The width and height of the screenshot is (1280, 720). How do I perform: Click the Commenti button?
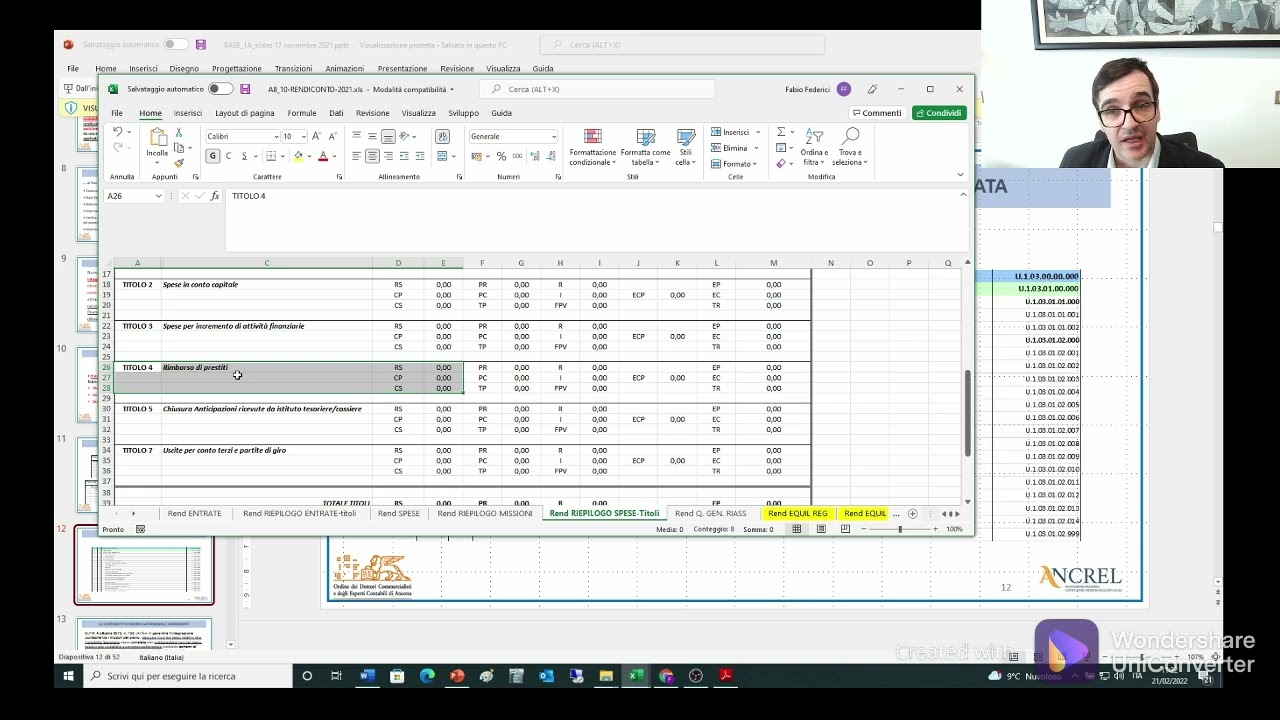[x=876, y=113]
